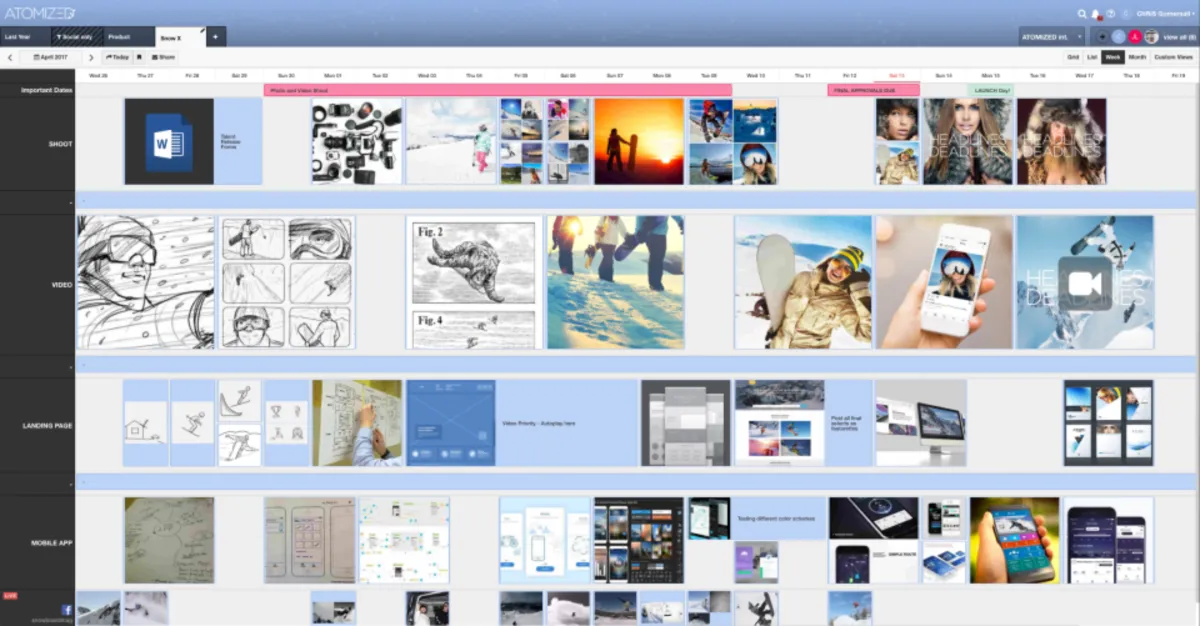The width and height of the screenshot is (1200, 626).
Task: Click the bookmark icon button
Action: coord(139,57)
